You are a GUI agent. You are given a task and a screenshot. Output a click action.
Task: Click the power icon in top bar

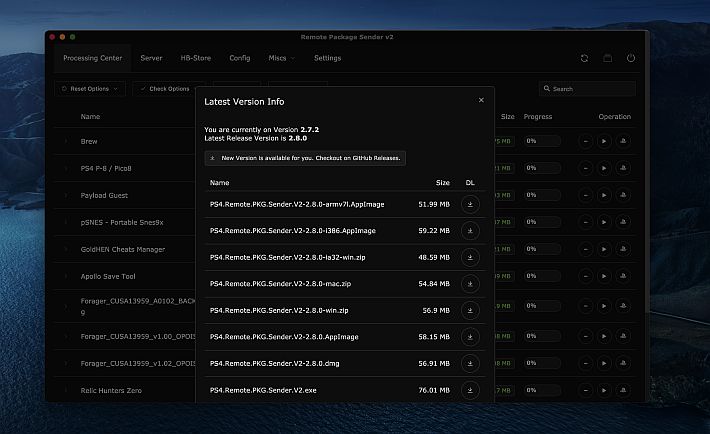(631, 58)
